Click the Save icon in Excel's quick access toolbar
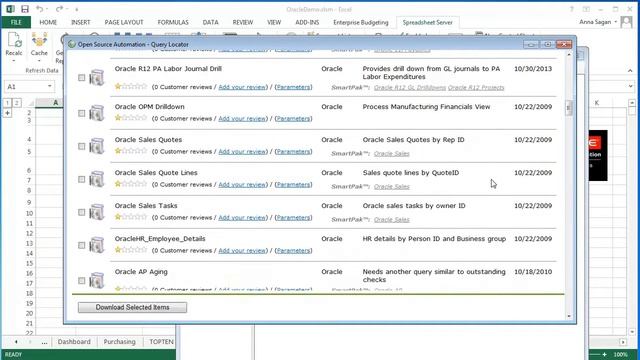The image size is (640, 360). tap(25, 9)
